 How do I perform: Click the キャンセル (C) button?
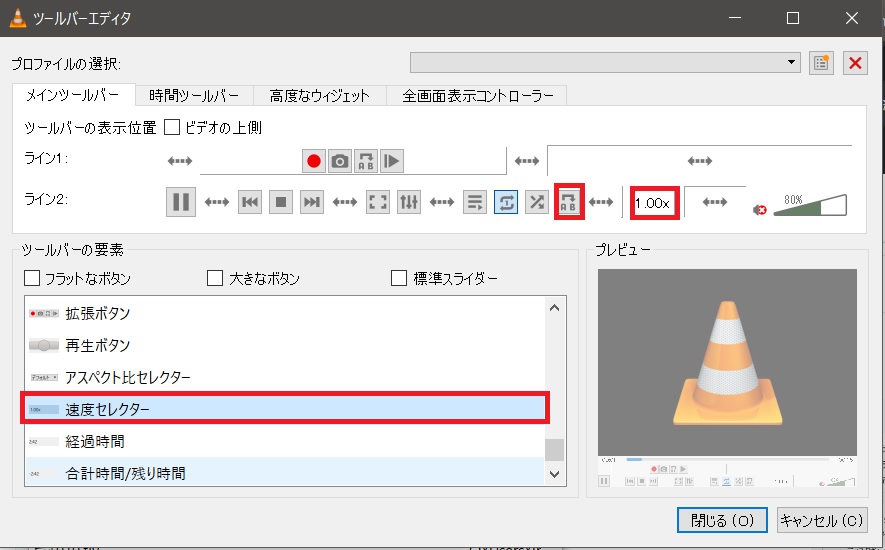click(x=821, y=520)
